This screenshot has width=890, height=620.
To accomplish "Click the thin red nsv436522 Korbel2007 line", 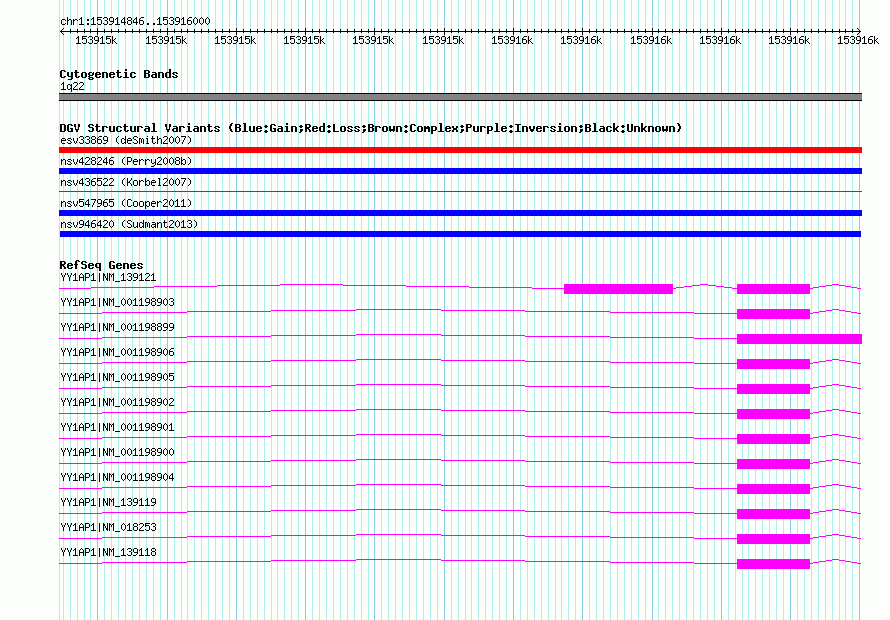I will pyautogui.click(x=460, y=192).
